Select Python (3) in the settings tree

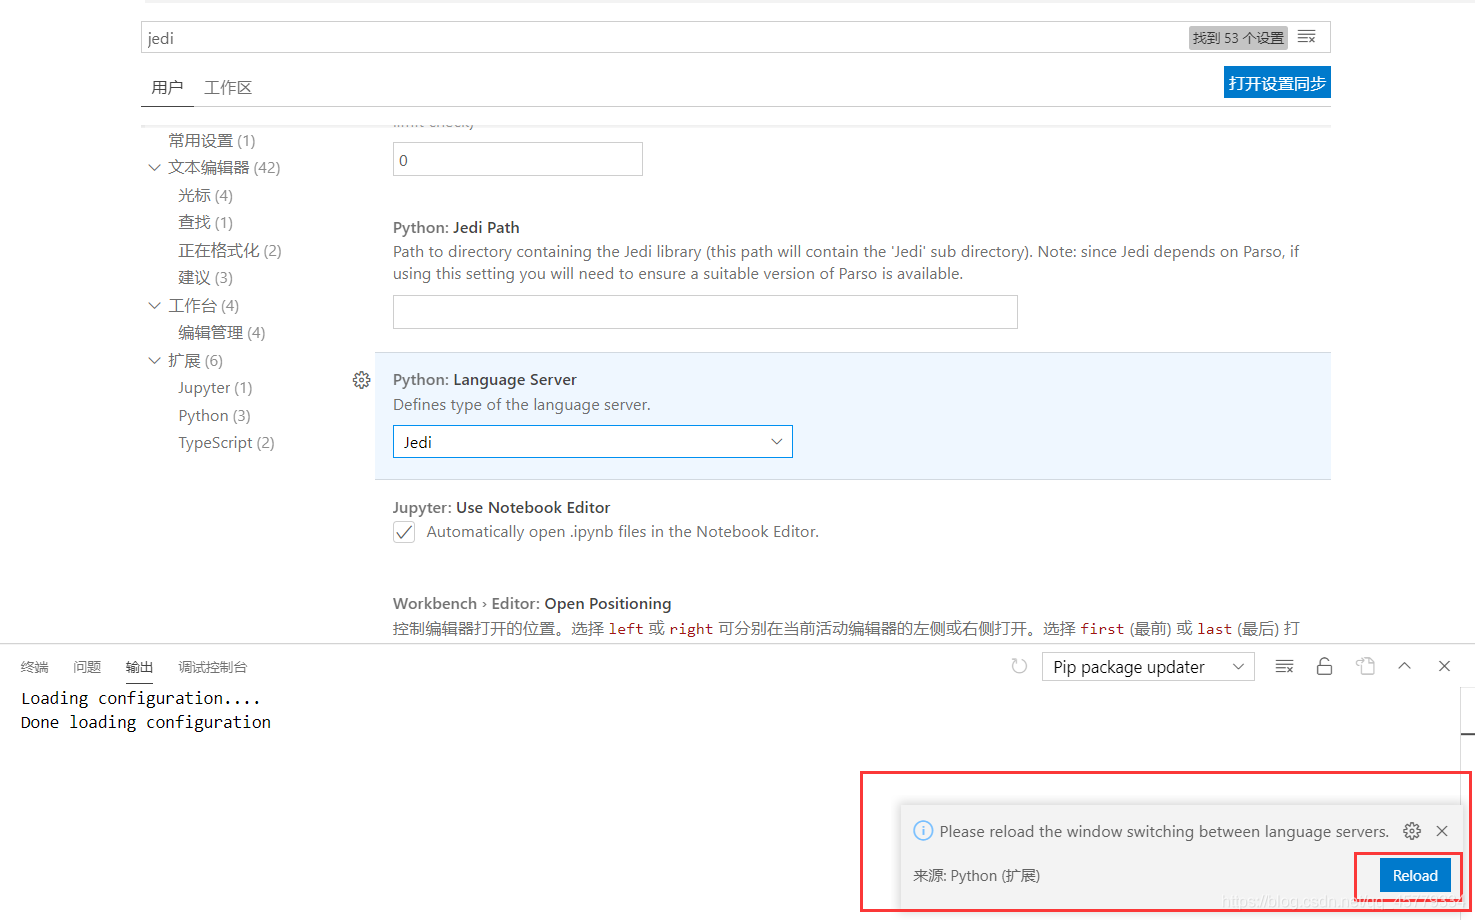(214, 416)
